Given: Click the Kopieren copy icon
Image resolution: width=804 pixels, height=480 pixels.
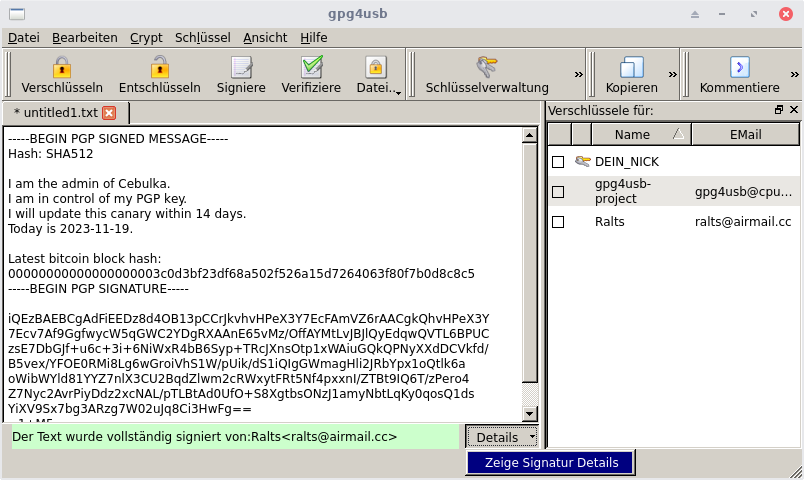Looking at the screenshot, I should click(x=632, y=67).
